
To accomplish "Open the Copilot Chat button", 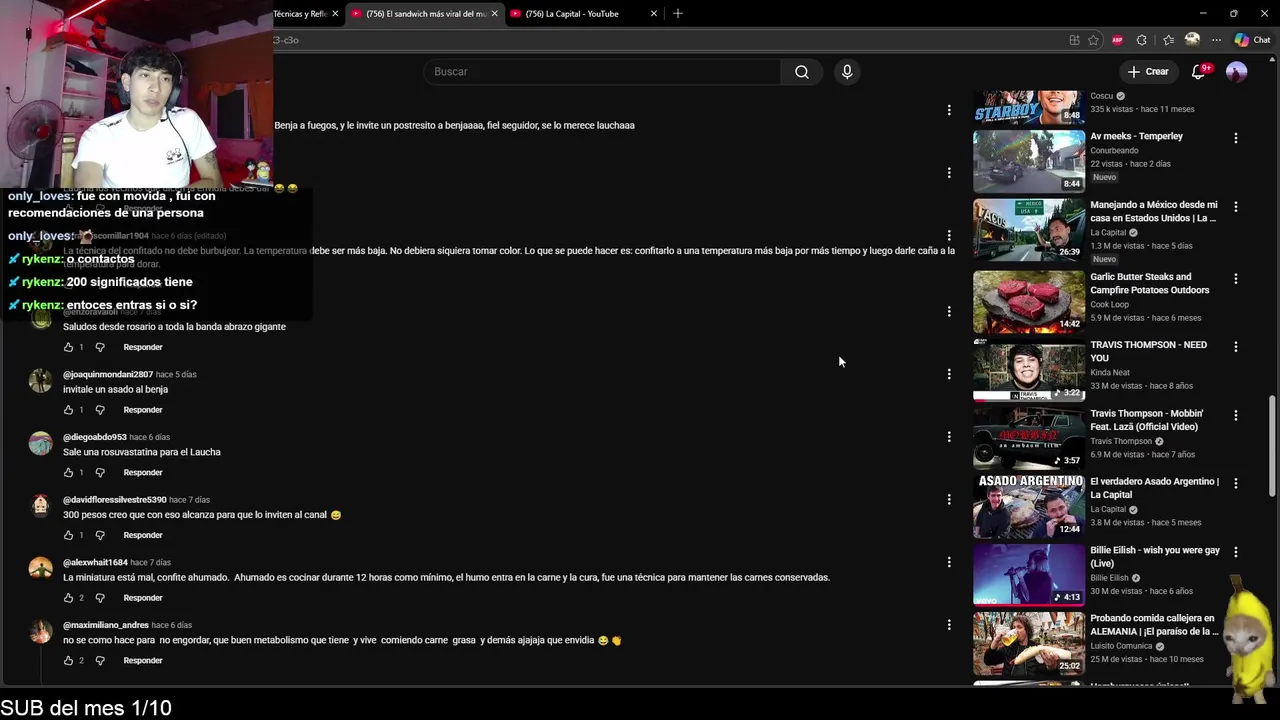I will 1252,40.
